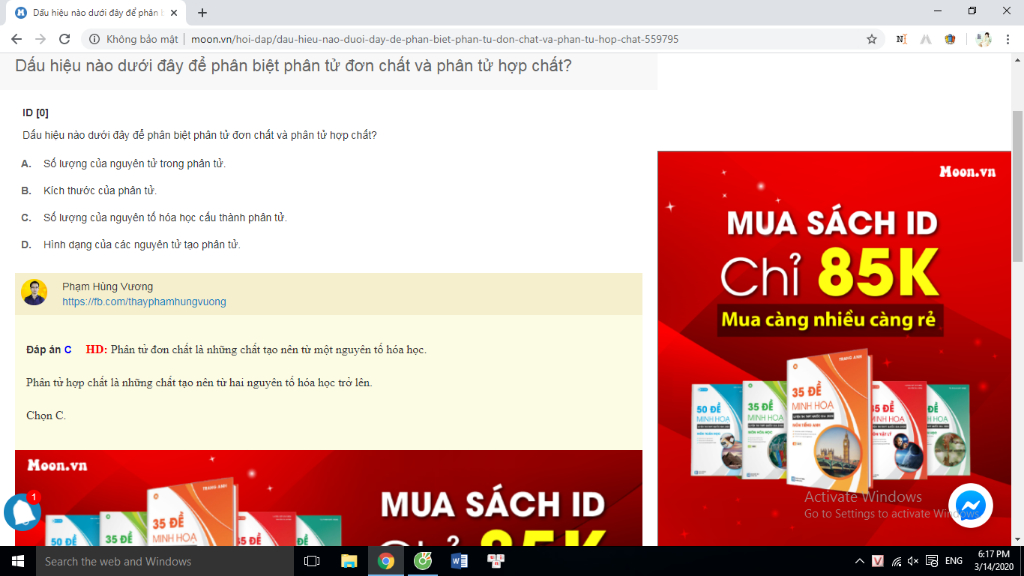Click the scrollbar up arrow
1024x576 pixels.
[1017, 60]
